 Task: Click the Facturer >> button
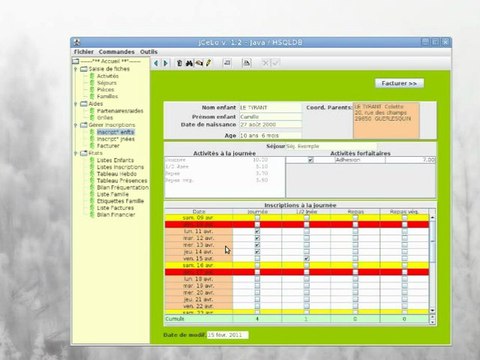(x=399, y=83)
